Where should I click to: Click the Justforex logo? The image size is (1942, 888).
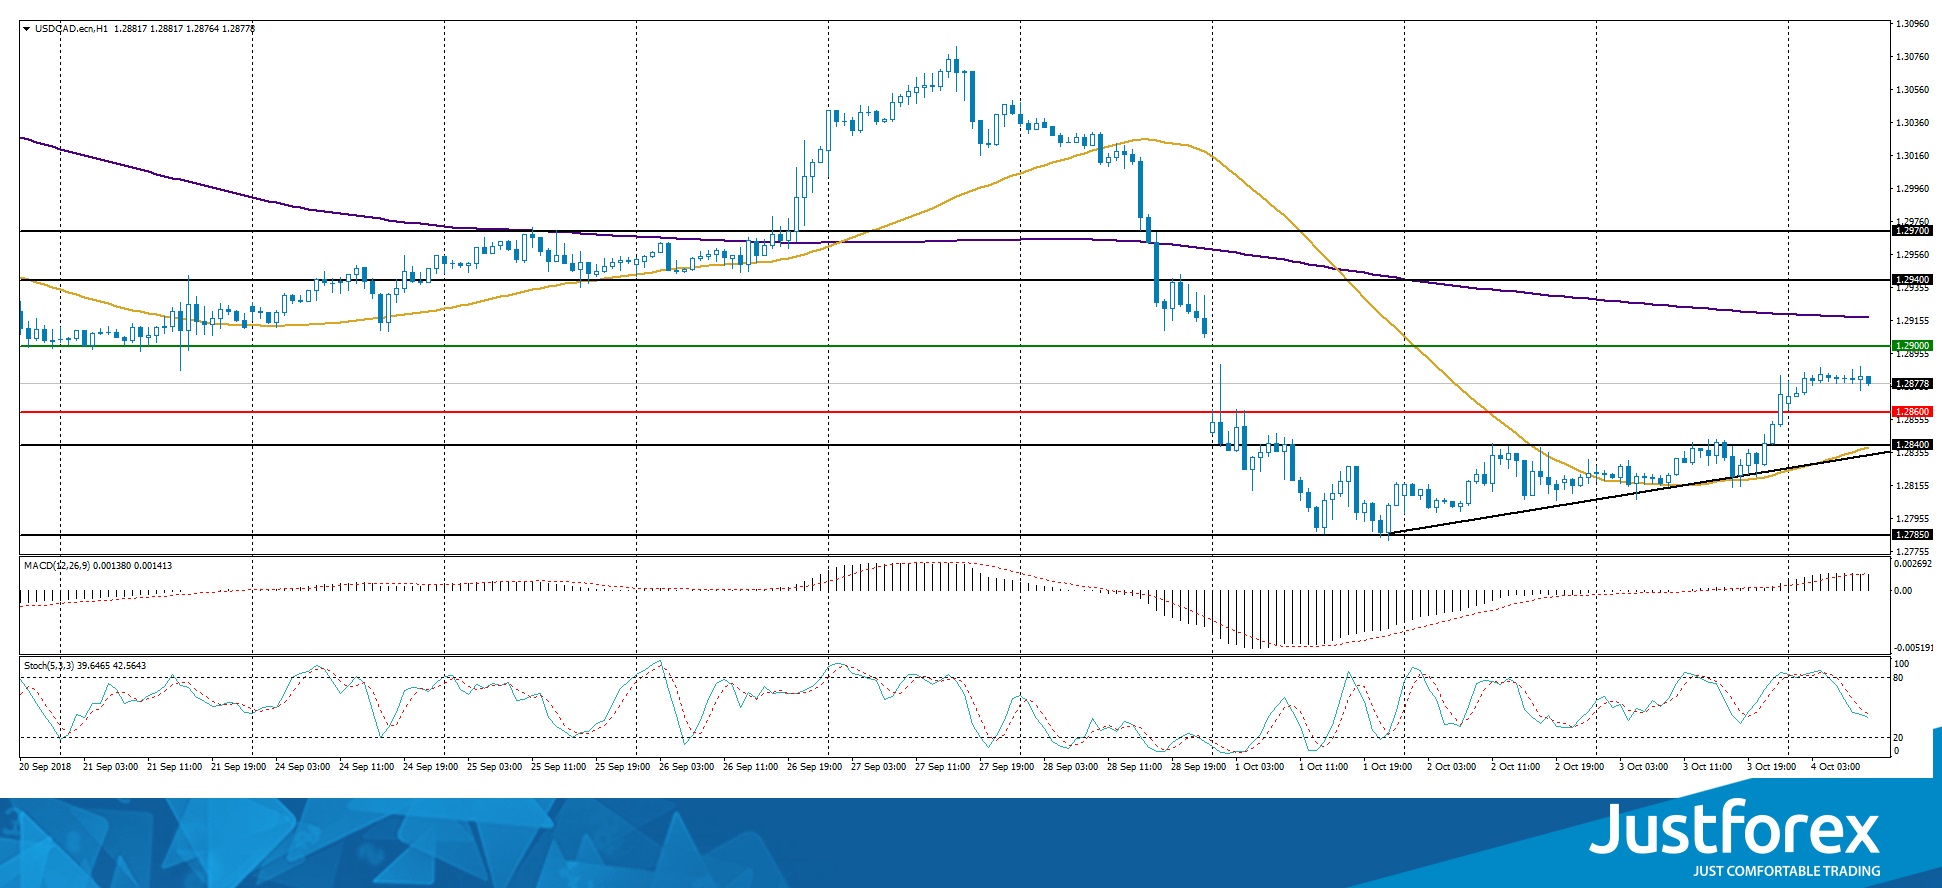pyautogui.click(x=1735, y=829)
